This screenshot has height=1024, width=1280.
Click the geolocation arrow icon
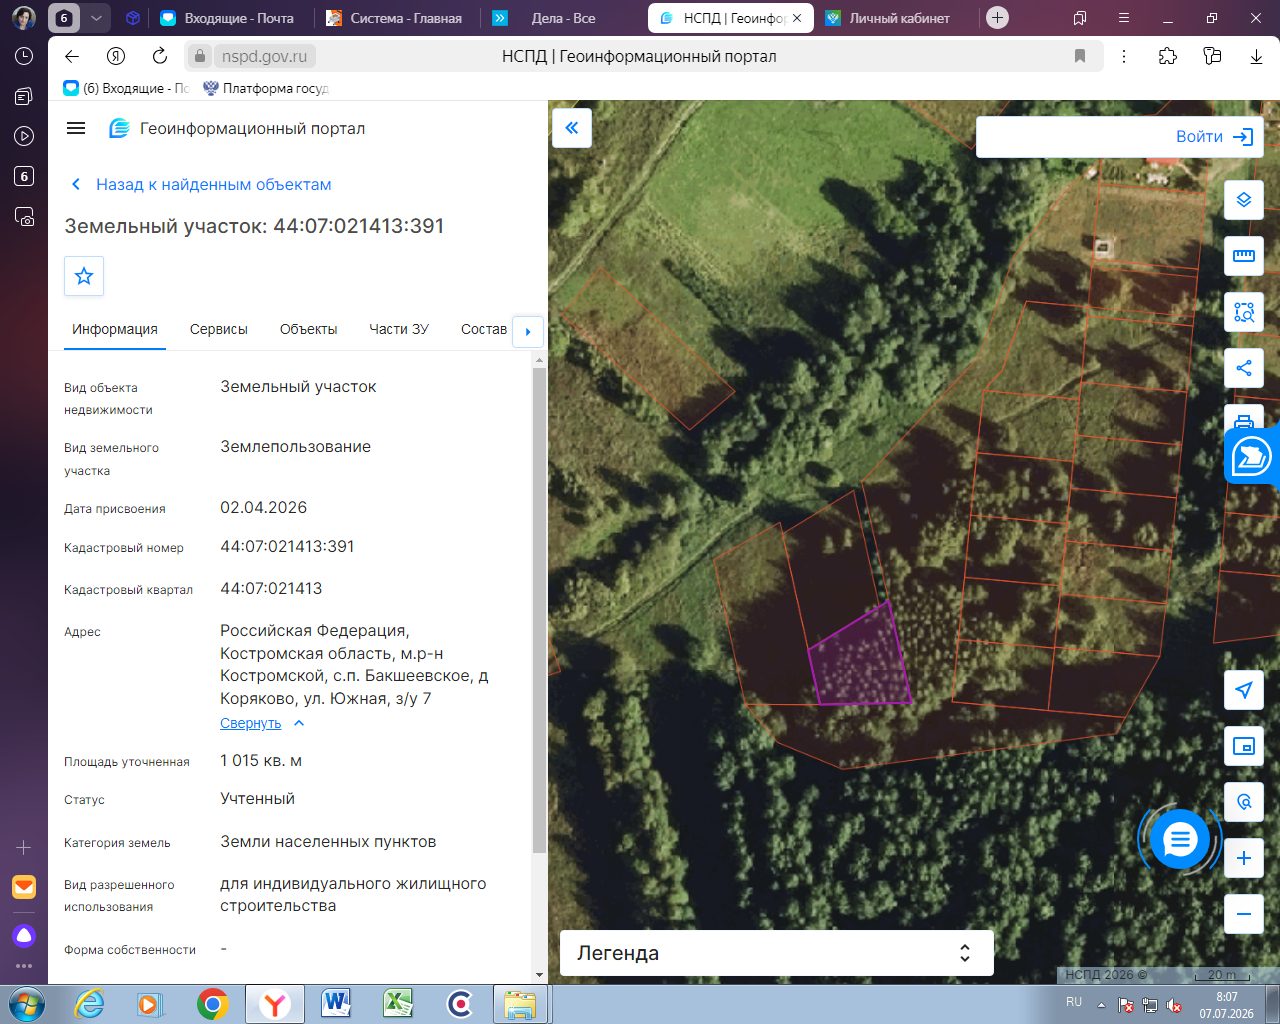coord(1244,690)
